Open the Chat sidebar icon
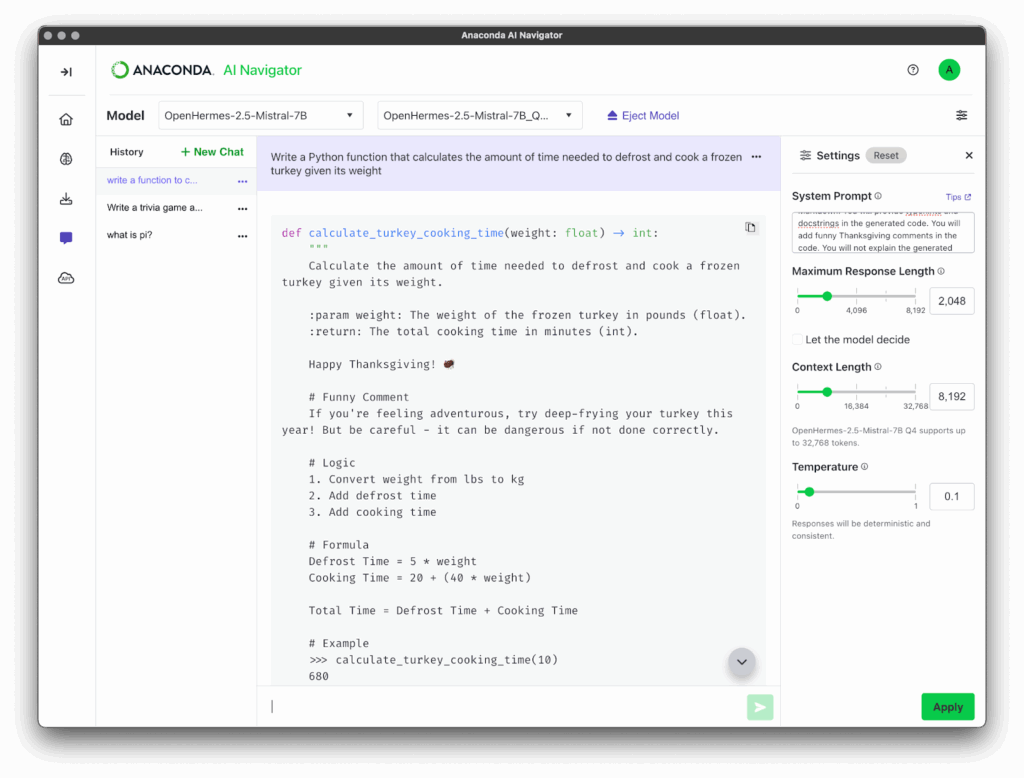The width and height of the screenshot is (1024, 778). click(x=66, y=238)
